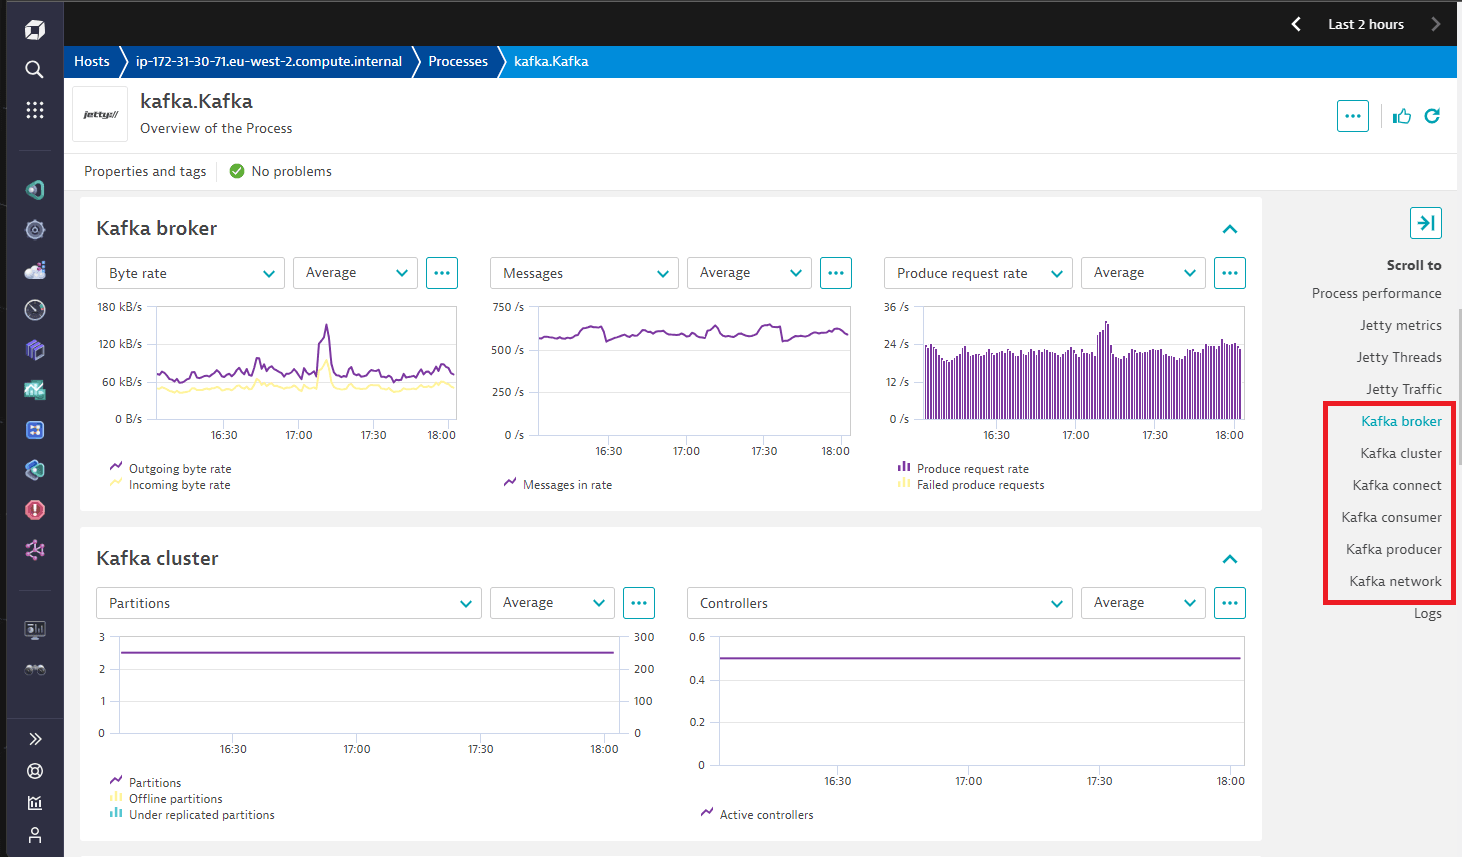Screen dimensions: 1462x857
Task: Open Produce request rate chart options menu
Action: click(x=1230, y=273)
